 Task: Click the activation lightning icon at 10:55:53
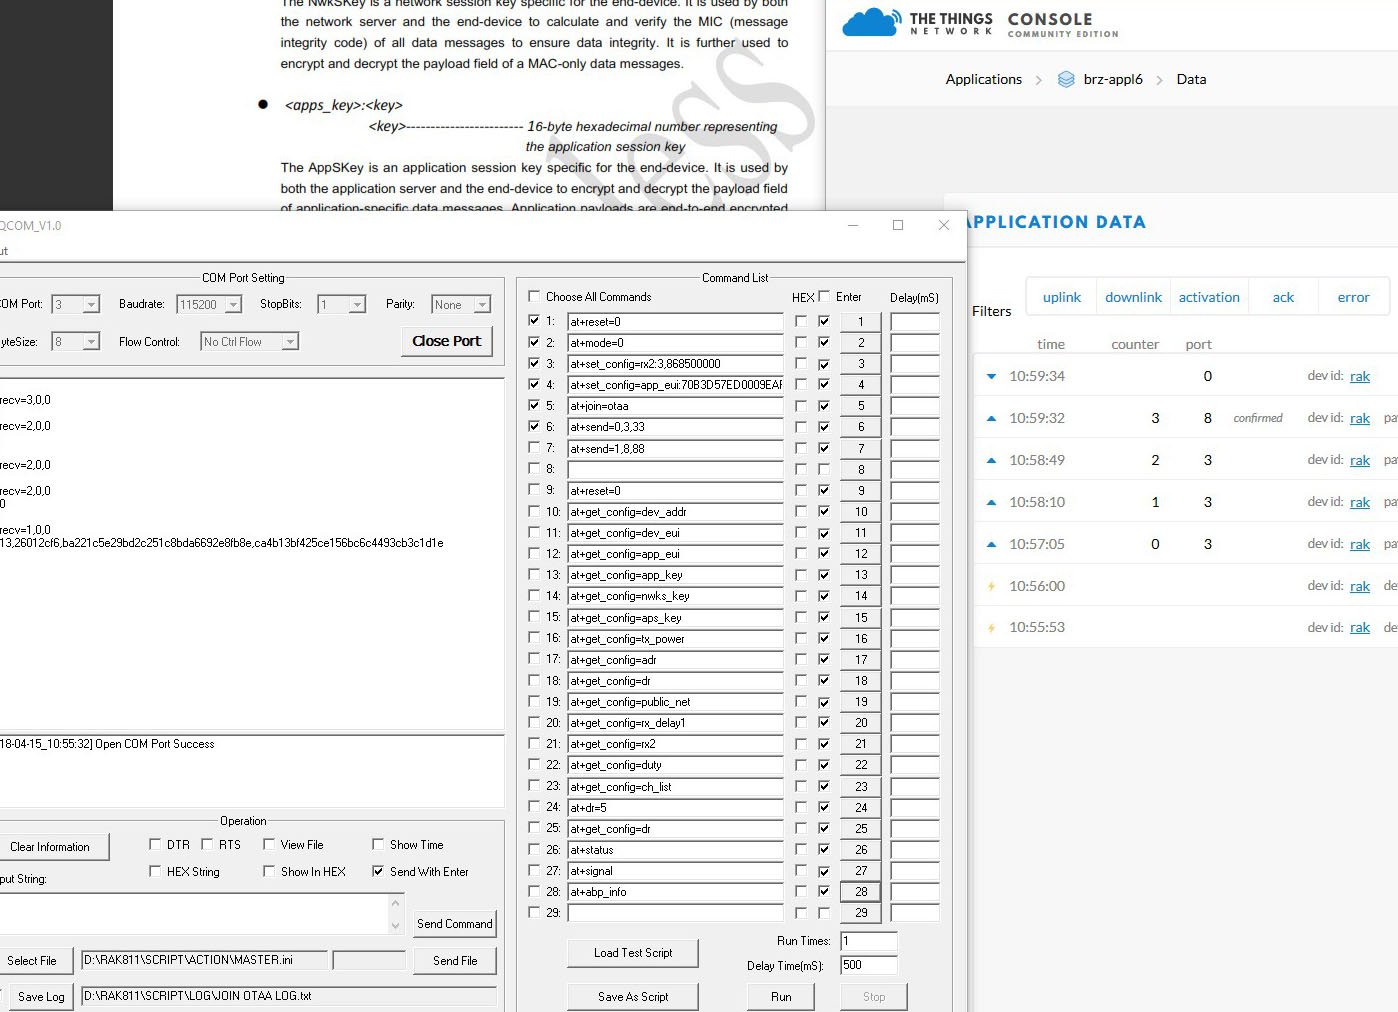point(991,628)
